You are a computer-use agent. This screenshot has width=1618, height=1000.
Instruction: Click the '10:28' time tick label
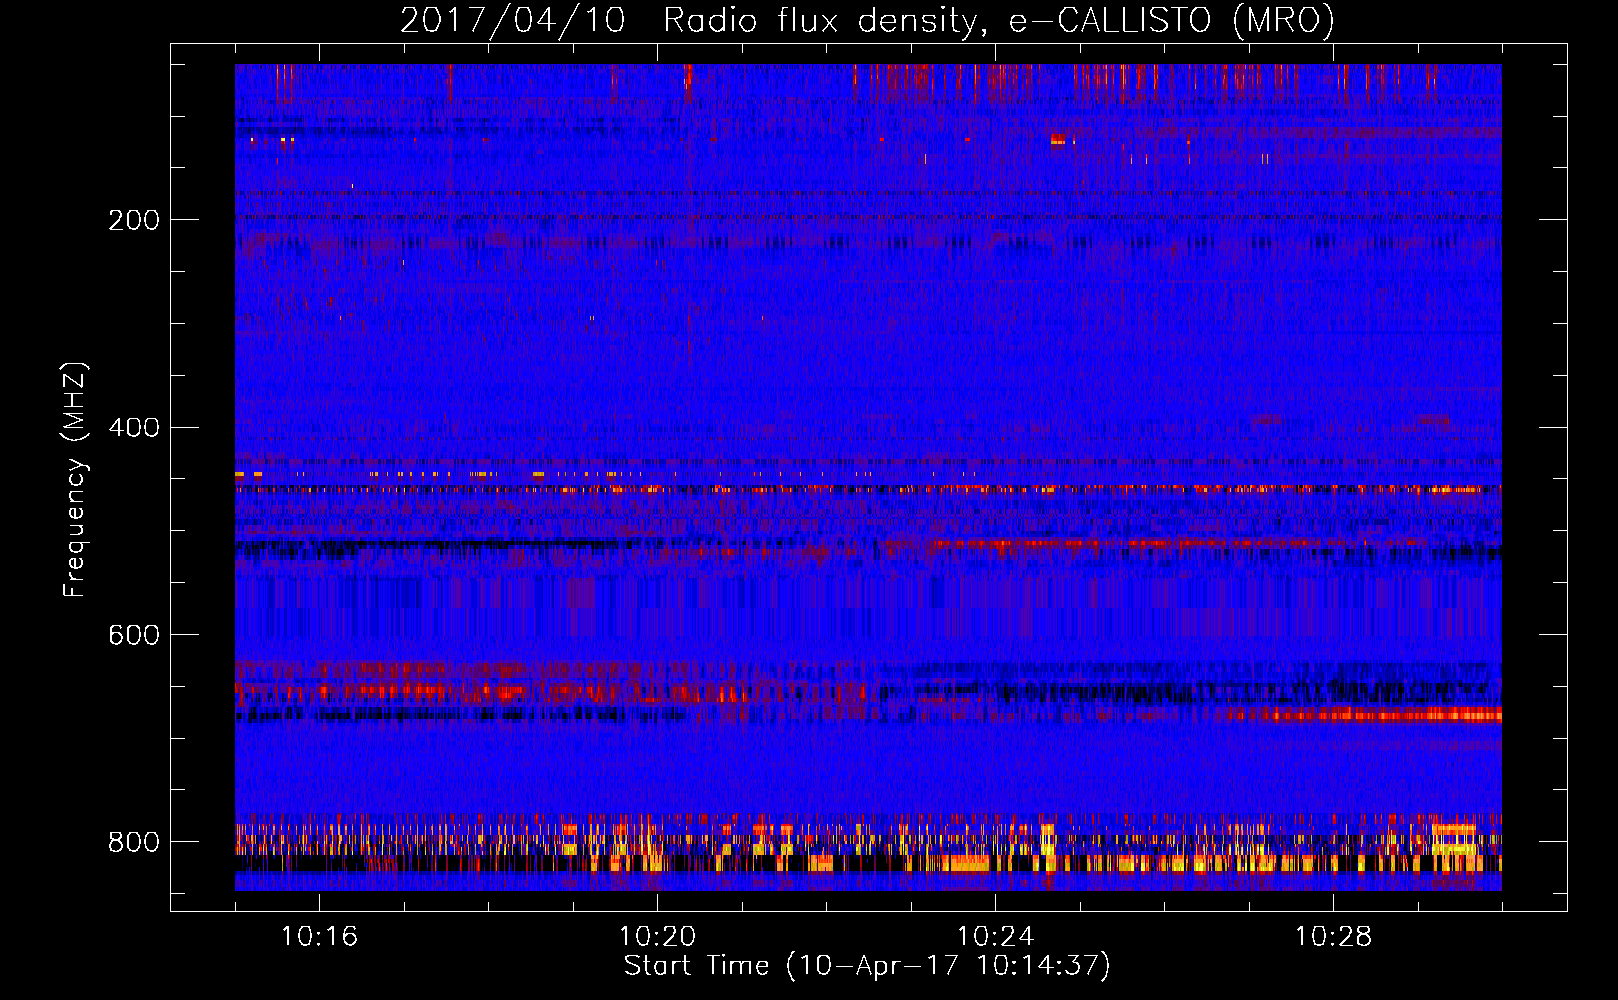click(x=1333, y=936)
